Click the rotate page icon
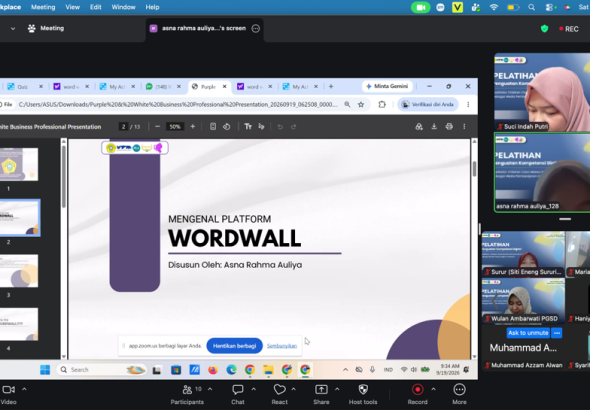The height and width of the screenshot is (410, 590). (x=227, y=127)
